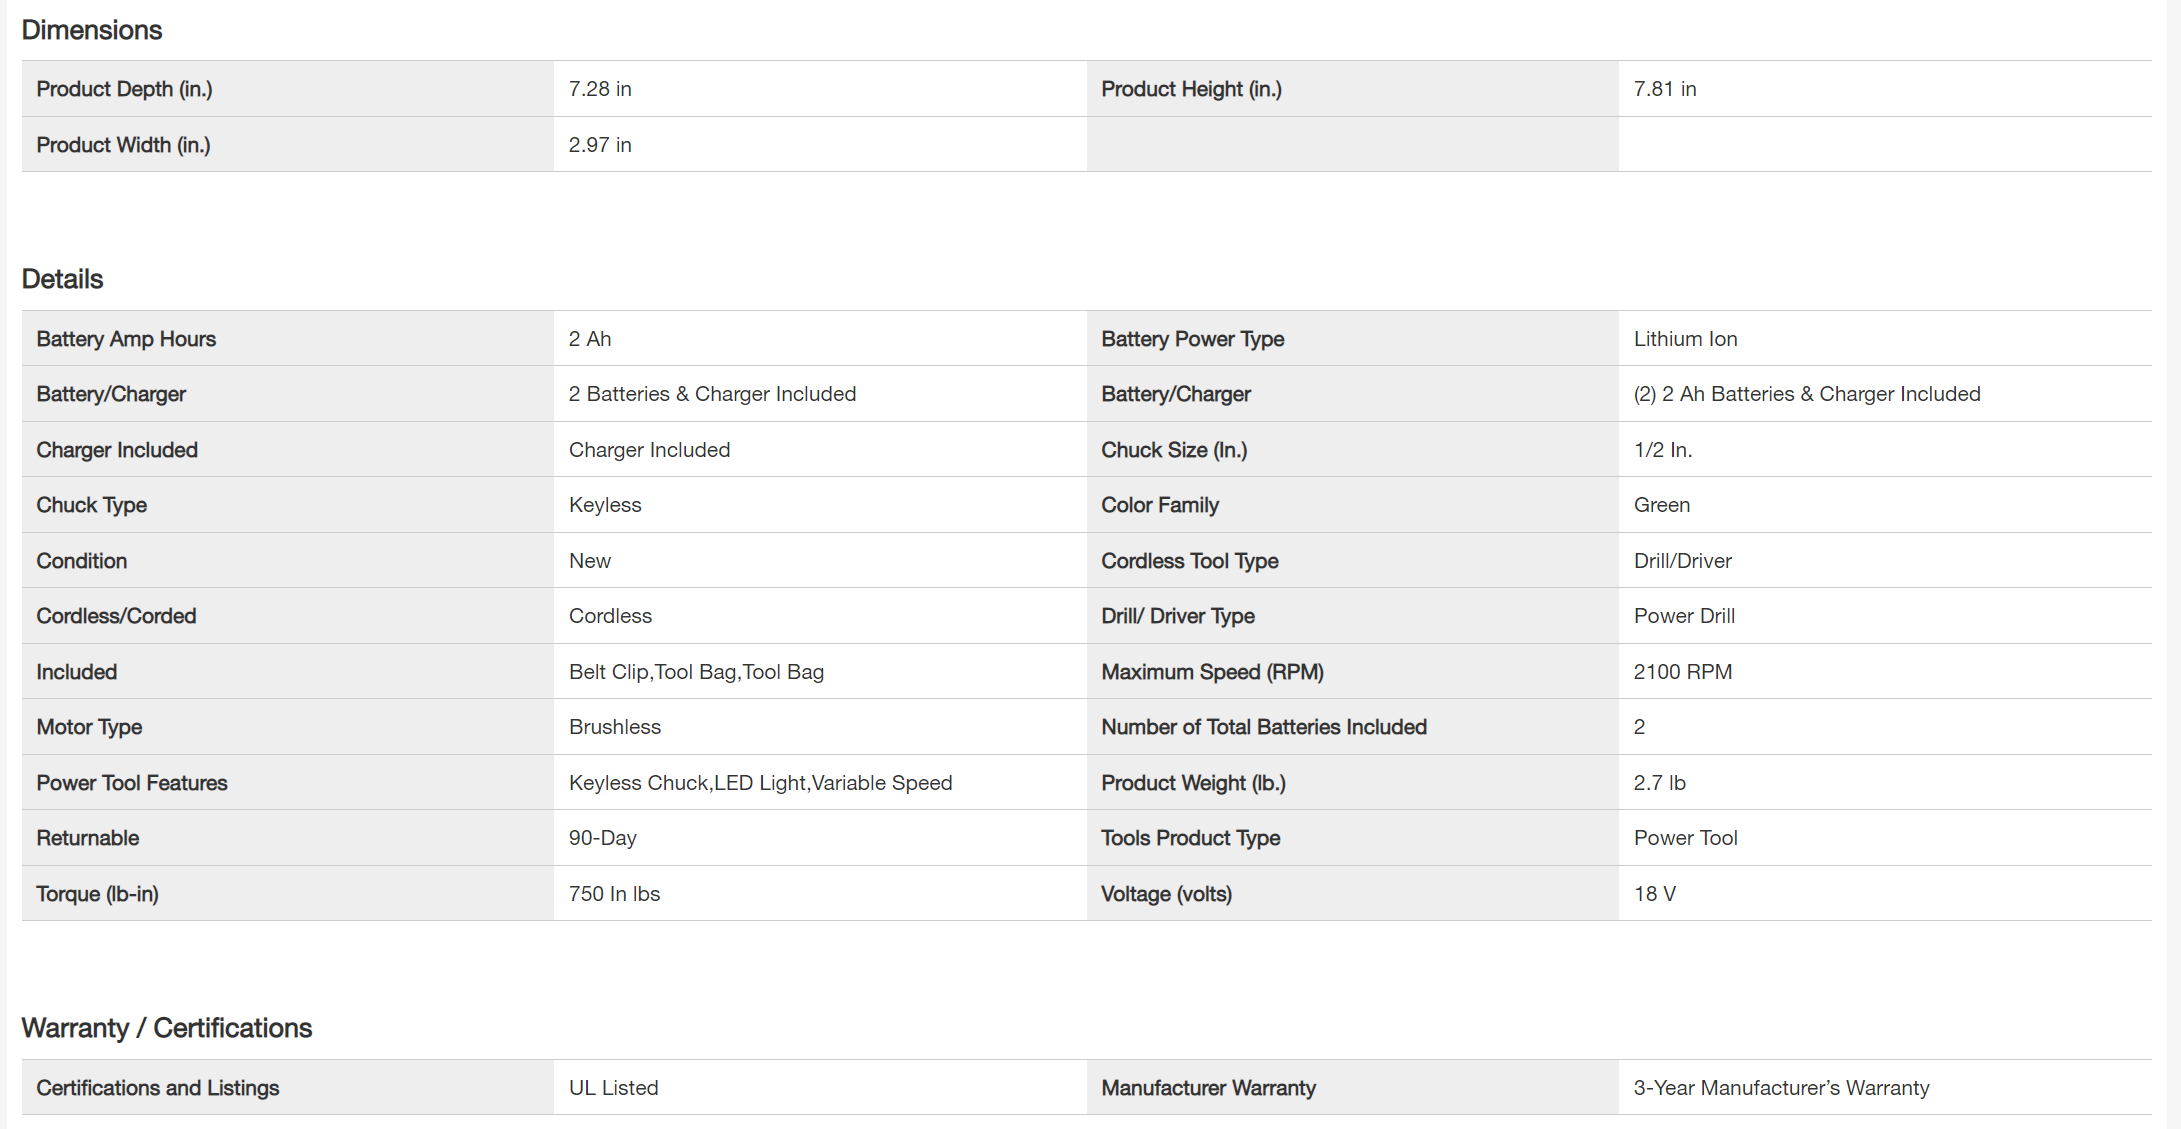Click the Cordless Tool Type label
Image resolution: width=2181 pixels, height=1129 pixels.
(1190, 561)
